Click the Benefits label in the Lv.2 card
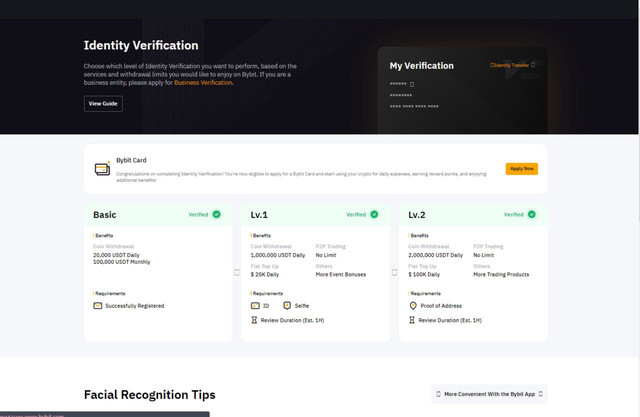Screen dimensions: 640x417 (x=420, y=235)
